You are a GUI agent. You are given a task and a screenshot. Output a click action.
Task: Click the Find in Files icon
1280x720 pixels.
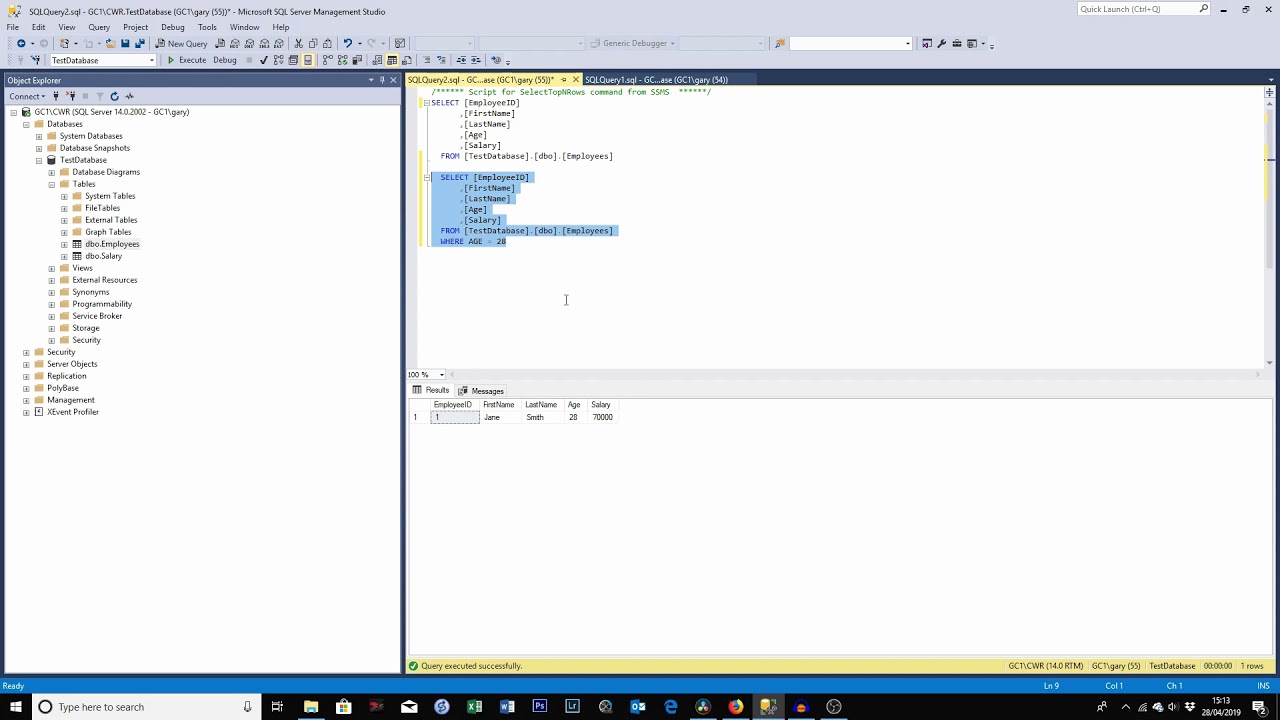pyautogui.click(x=779, y=43)
